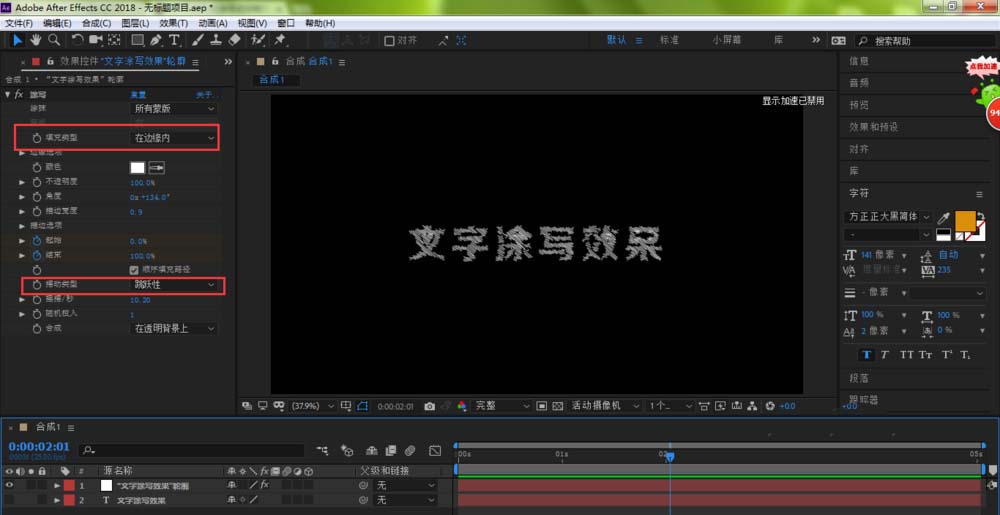The height and width of the screenshot is (515, 1000).
Task: Expand layer 1 twirl arrow in timeline
Action: pos(57,486)
